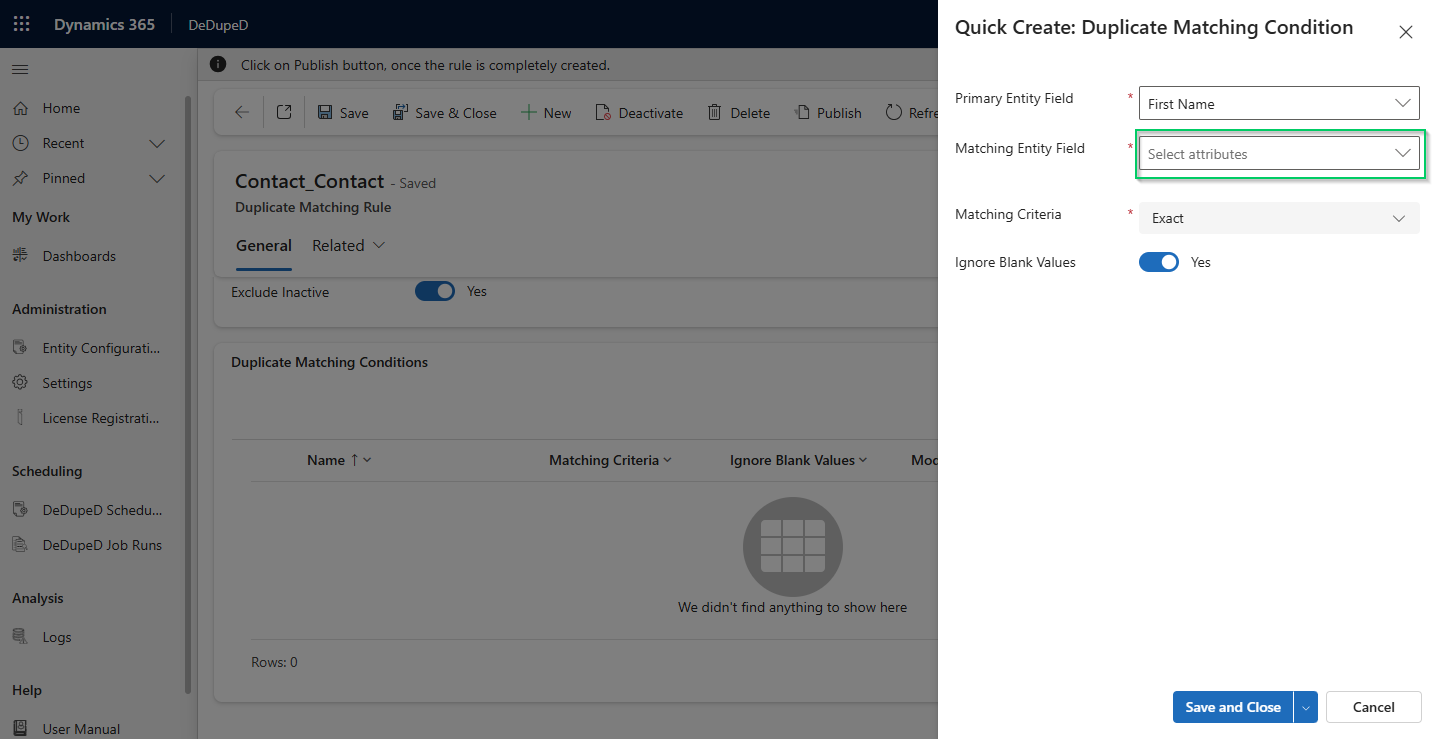The image size is (1434, 739).
Task: Click the Publish command
Action: [x=828, y=113]
